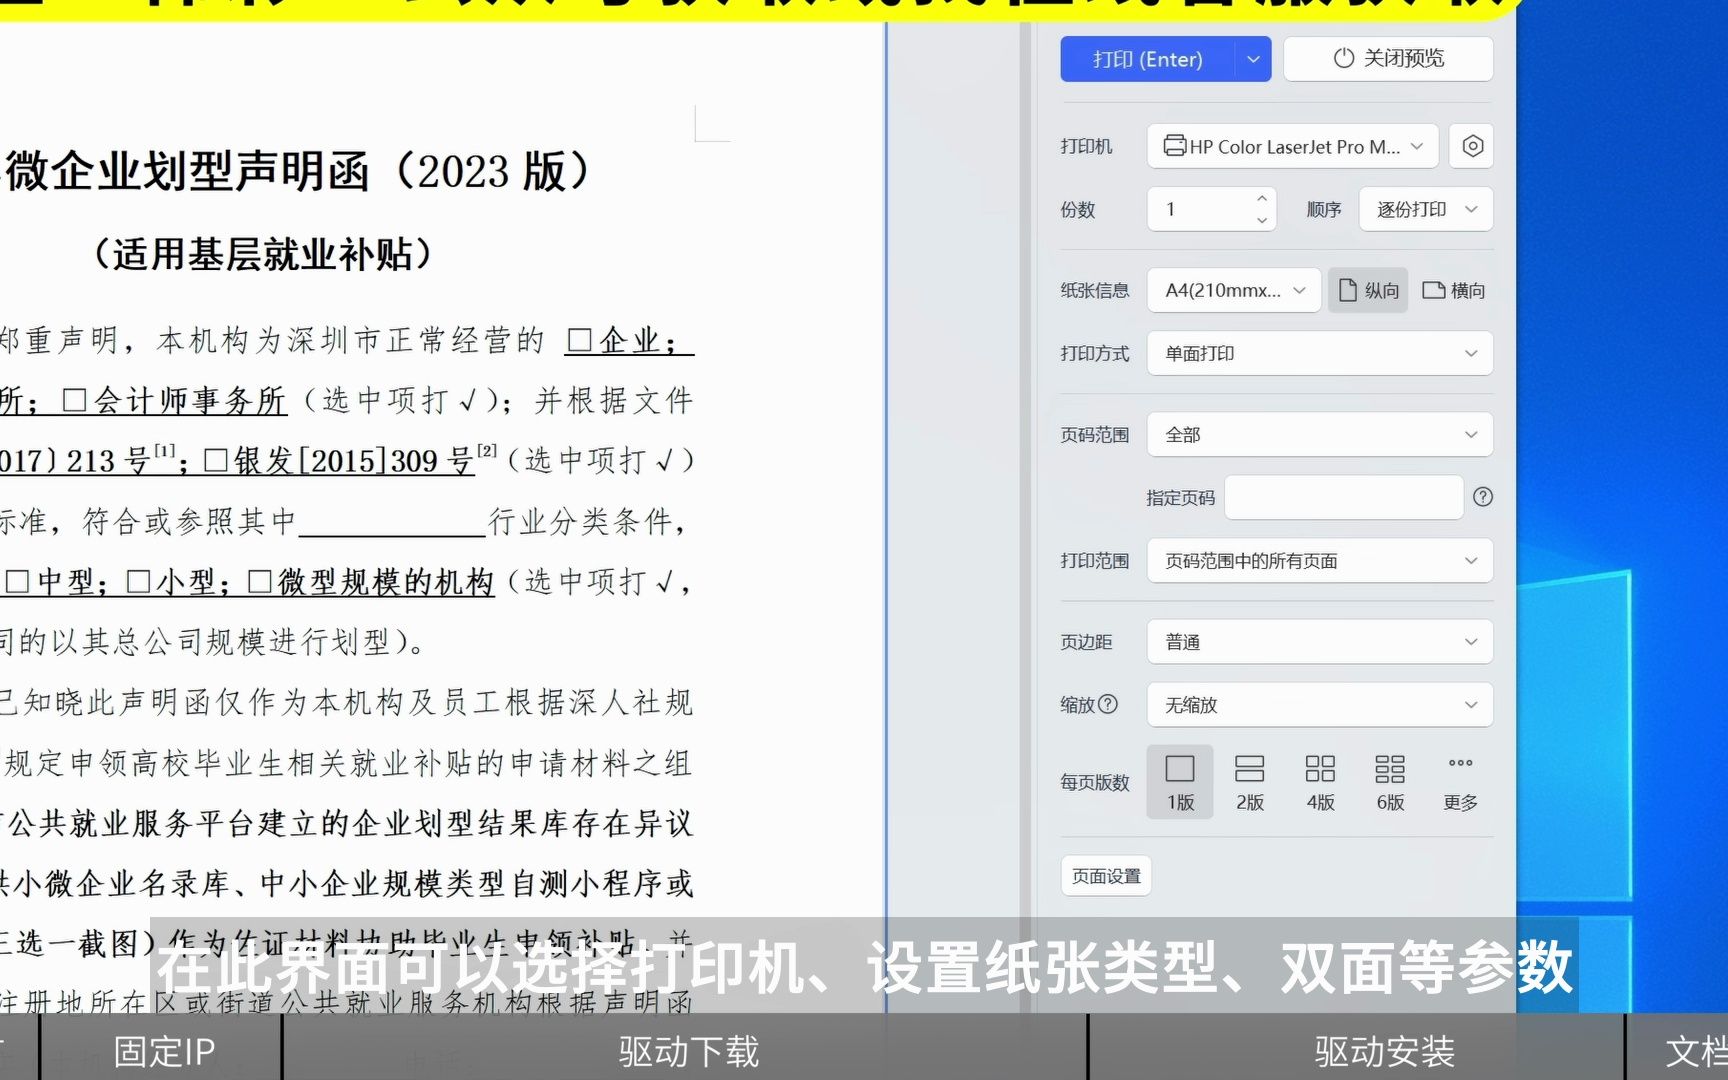
Task: Select 2版 pages per sheet layout
Action: (x=1250, y=781)
